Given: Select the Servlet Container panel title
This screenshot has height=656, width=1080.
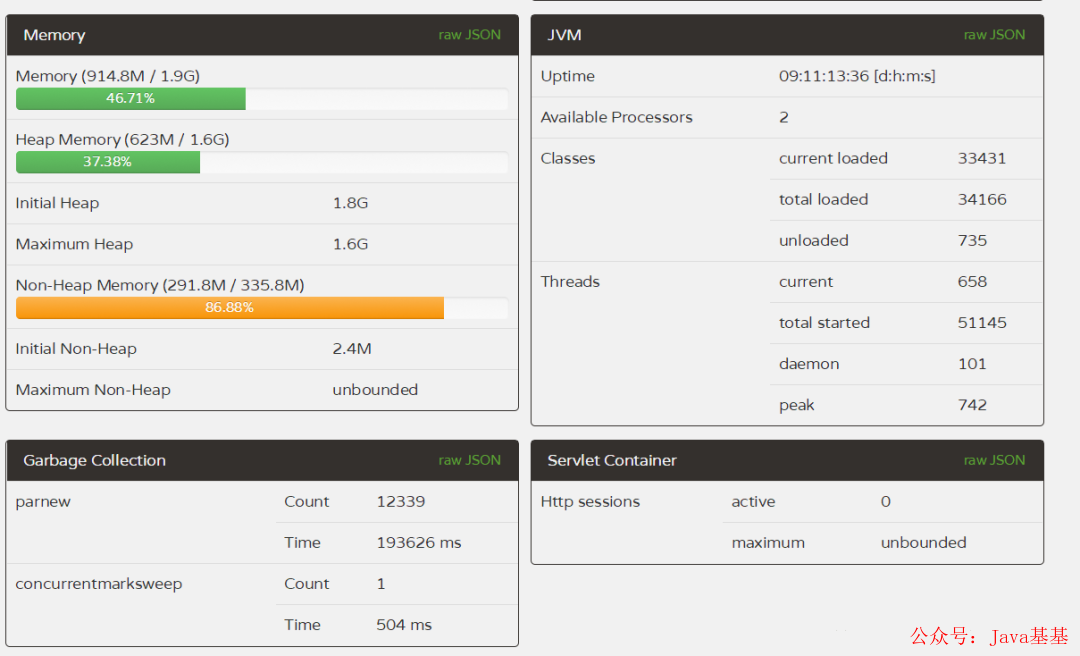Looking at the screenshot, I should tap(612, 460).
